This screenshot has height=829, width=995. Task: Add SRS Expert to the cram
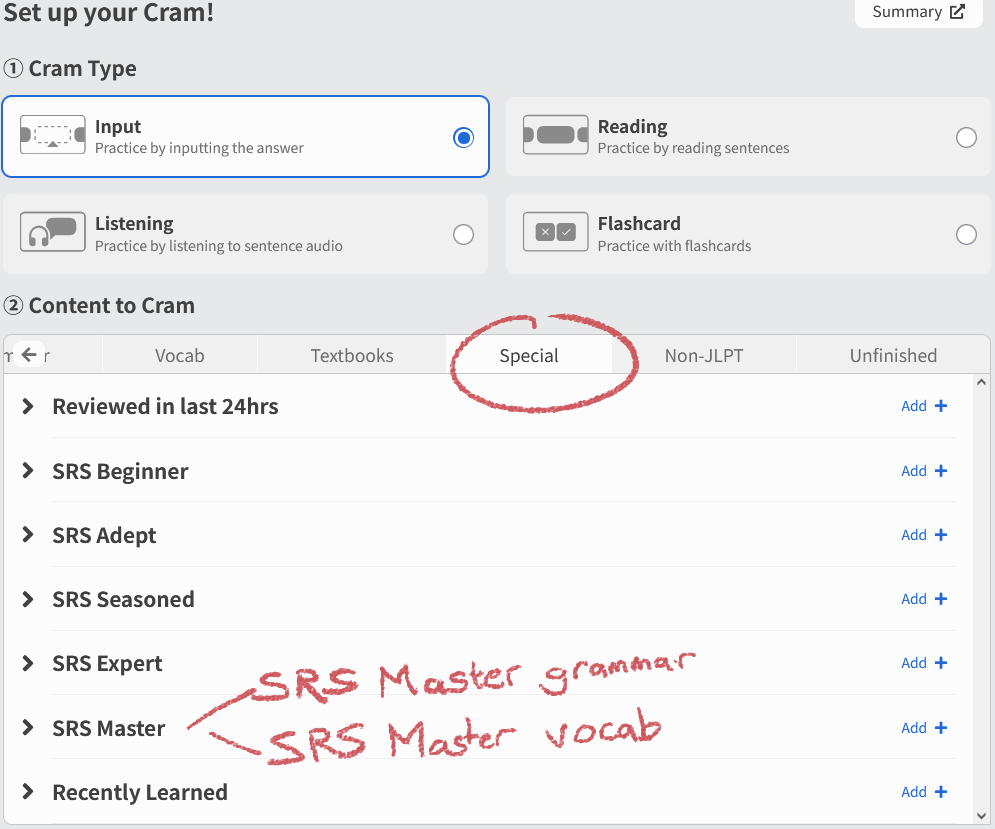[x=923, y=663]
